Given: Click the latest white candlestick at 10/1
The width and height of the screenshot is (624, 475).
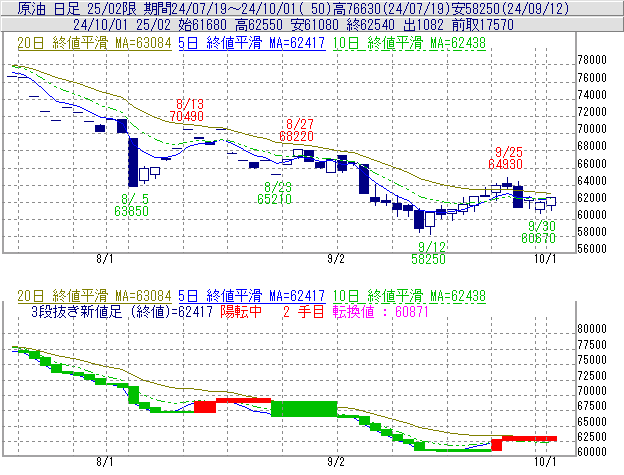Looking at the screenshot, I should point(551,202).
